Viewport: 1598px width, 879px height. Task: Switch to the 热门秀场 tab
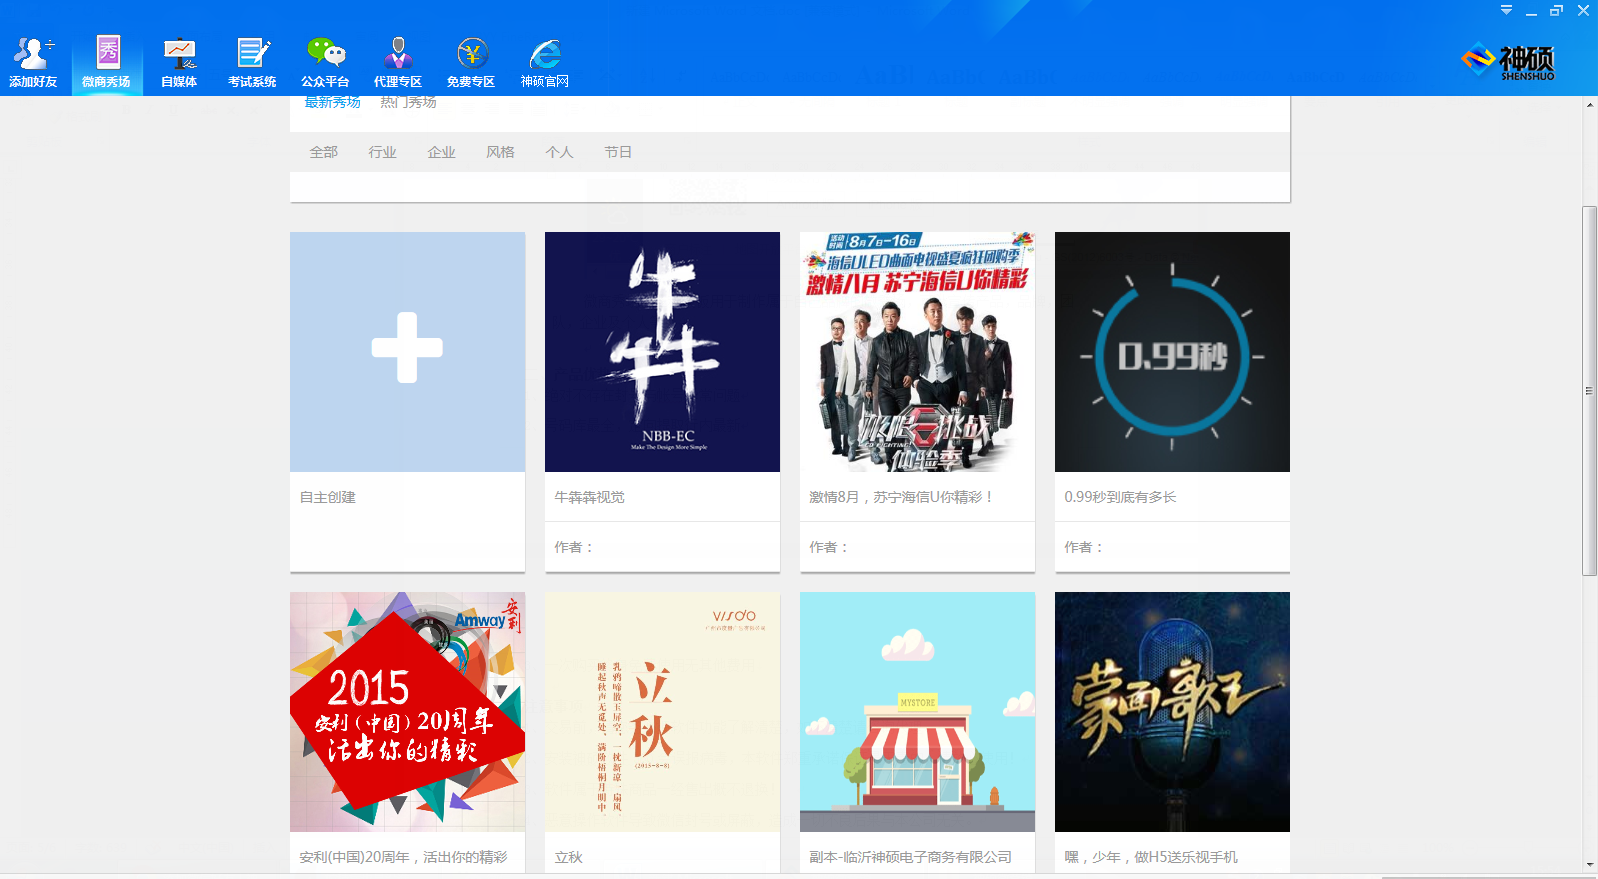tap(408, 102)
